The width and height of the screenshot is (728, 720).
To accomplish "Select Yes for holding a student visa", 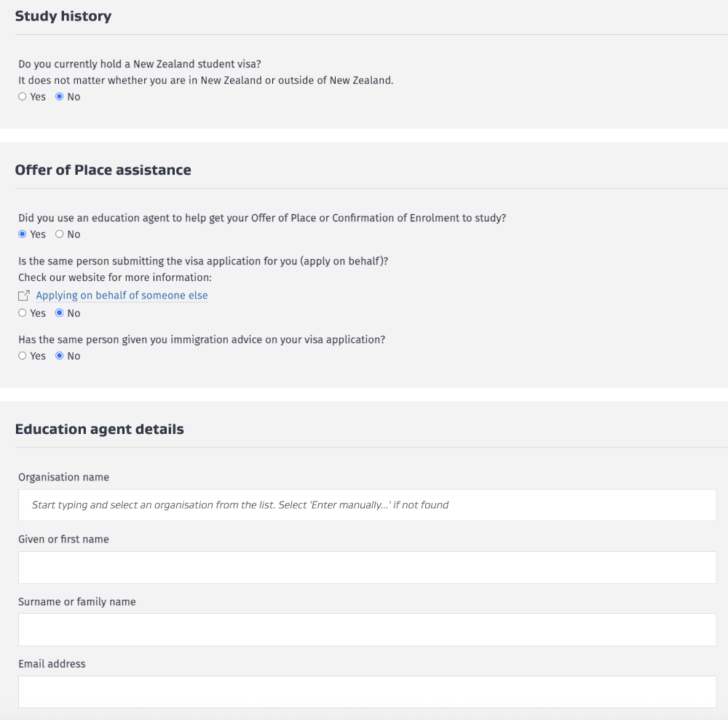I will [24, 97].
